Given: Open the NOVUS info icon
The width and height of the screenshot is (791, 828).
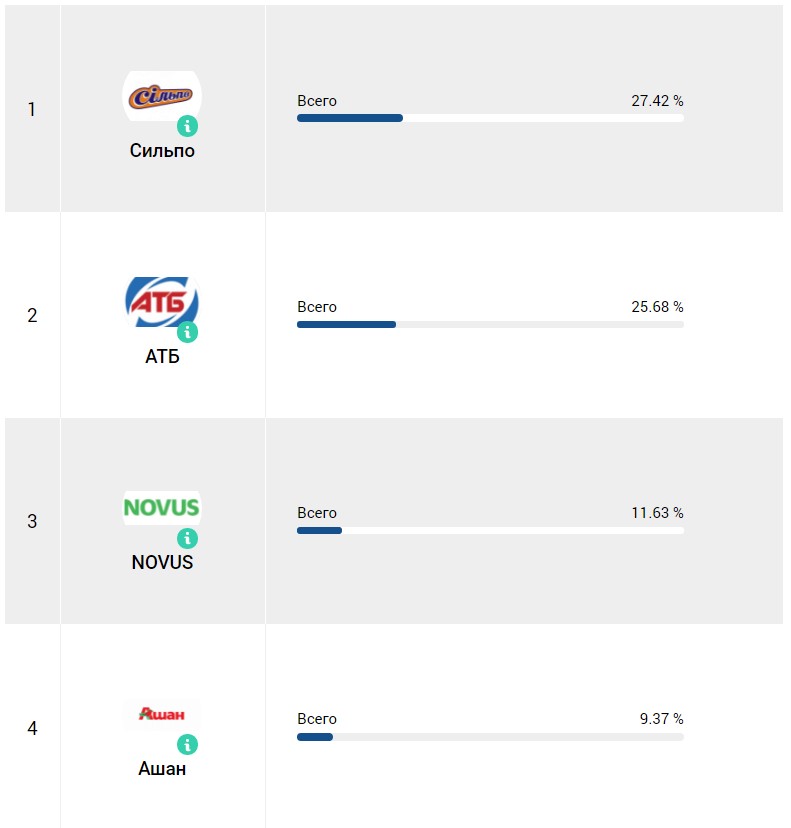Looking at the screenshot, I should (x=187, y=538).
